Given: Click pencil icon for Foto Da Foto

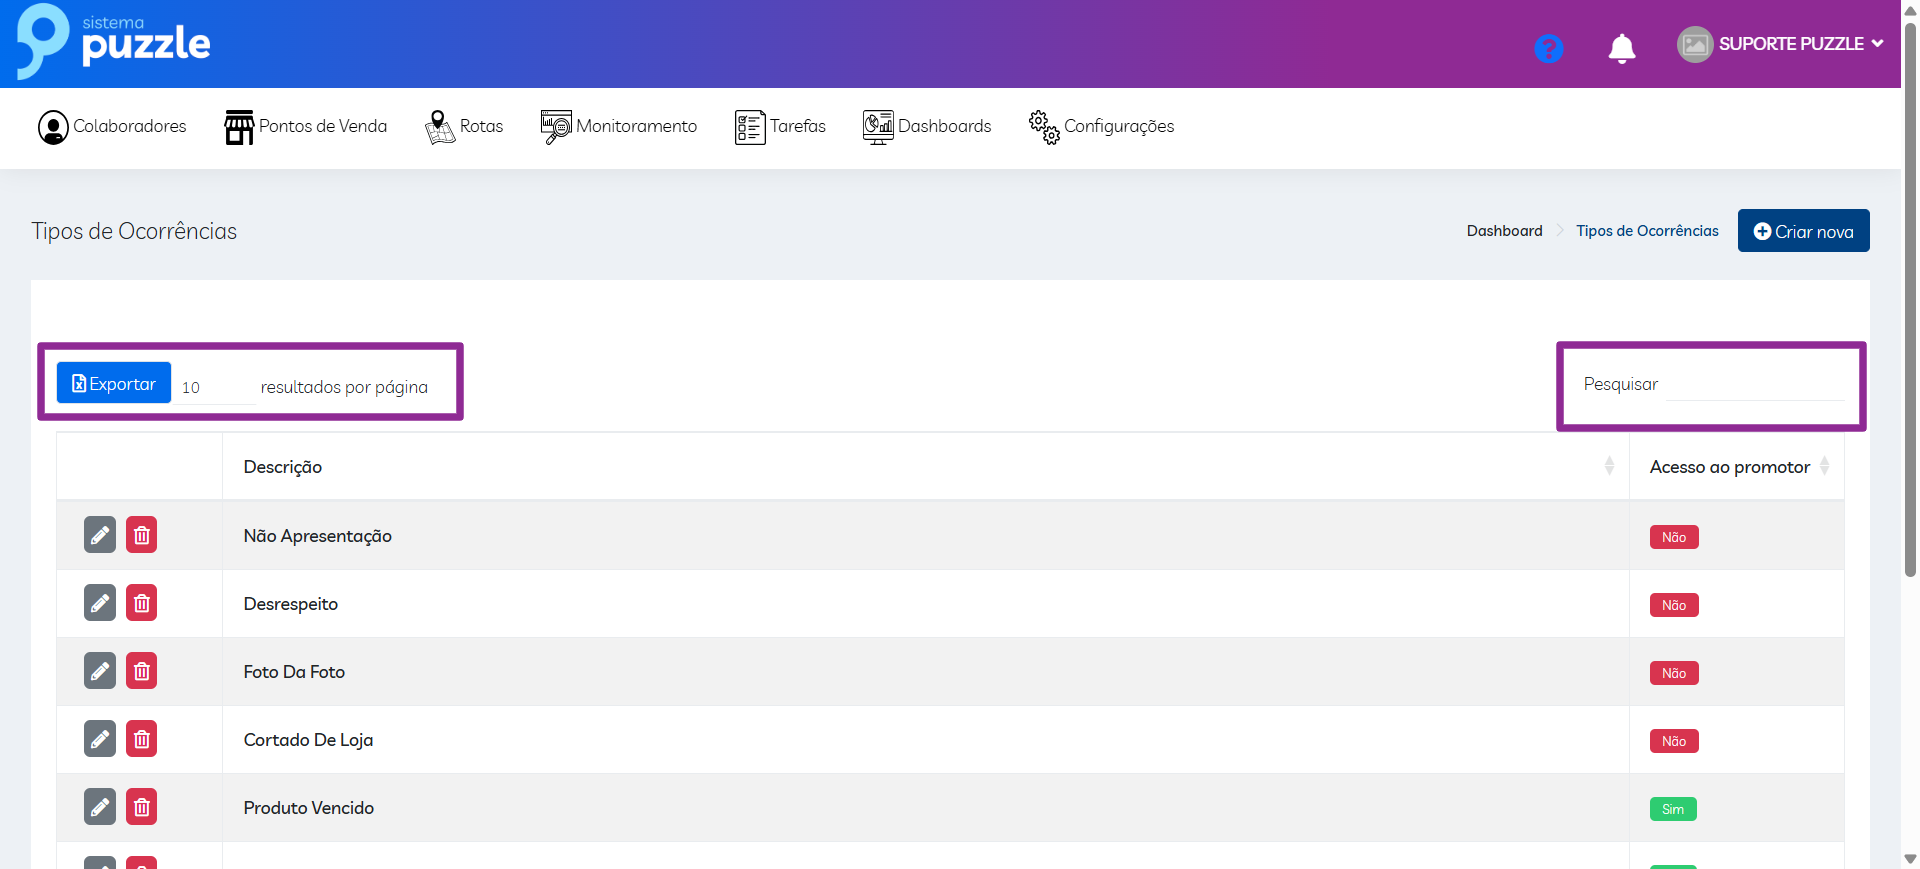Looking at the screenshot, I should 100,671.
